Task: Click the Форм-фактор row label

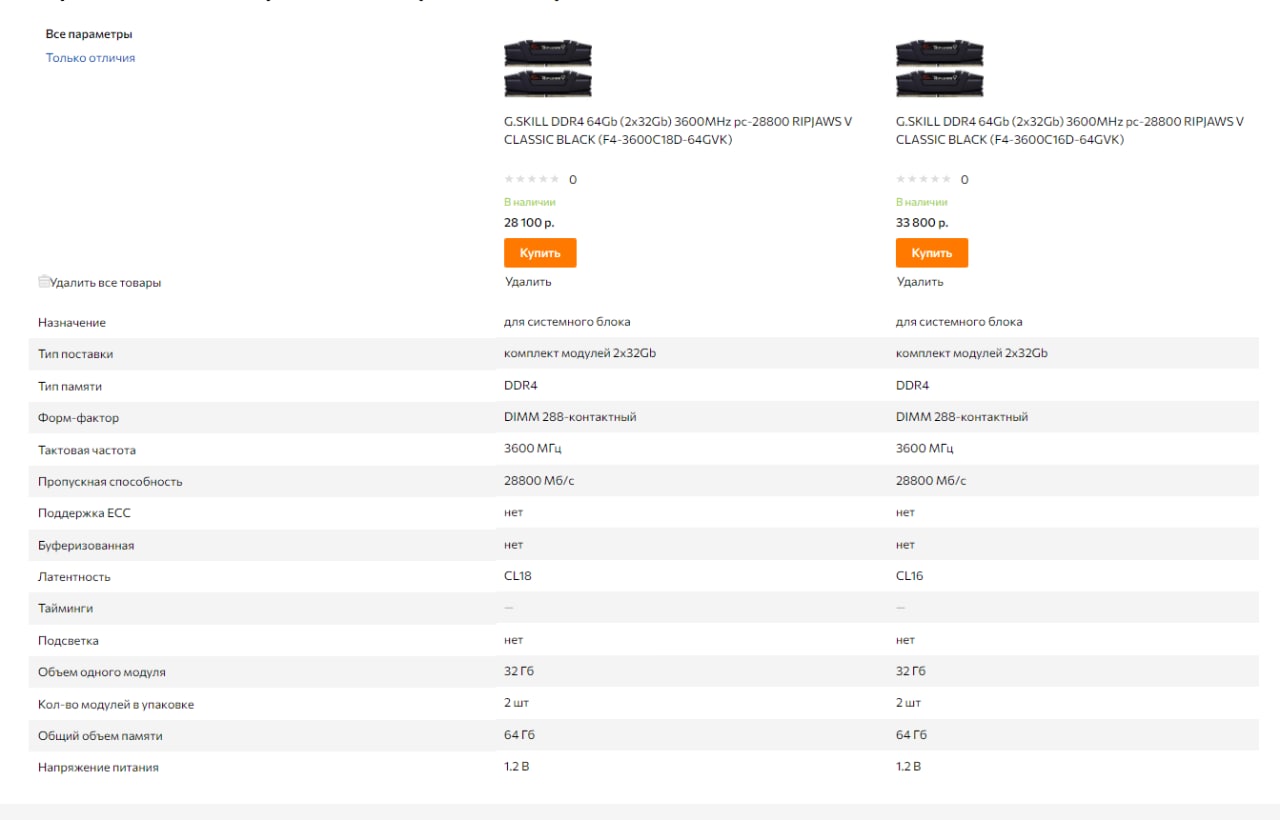Action: [x=78, y=418]
